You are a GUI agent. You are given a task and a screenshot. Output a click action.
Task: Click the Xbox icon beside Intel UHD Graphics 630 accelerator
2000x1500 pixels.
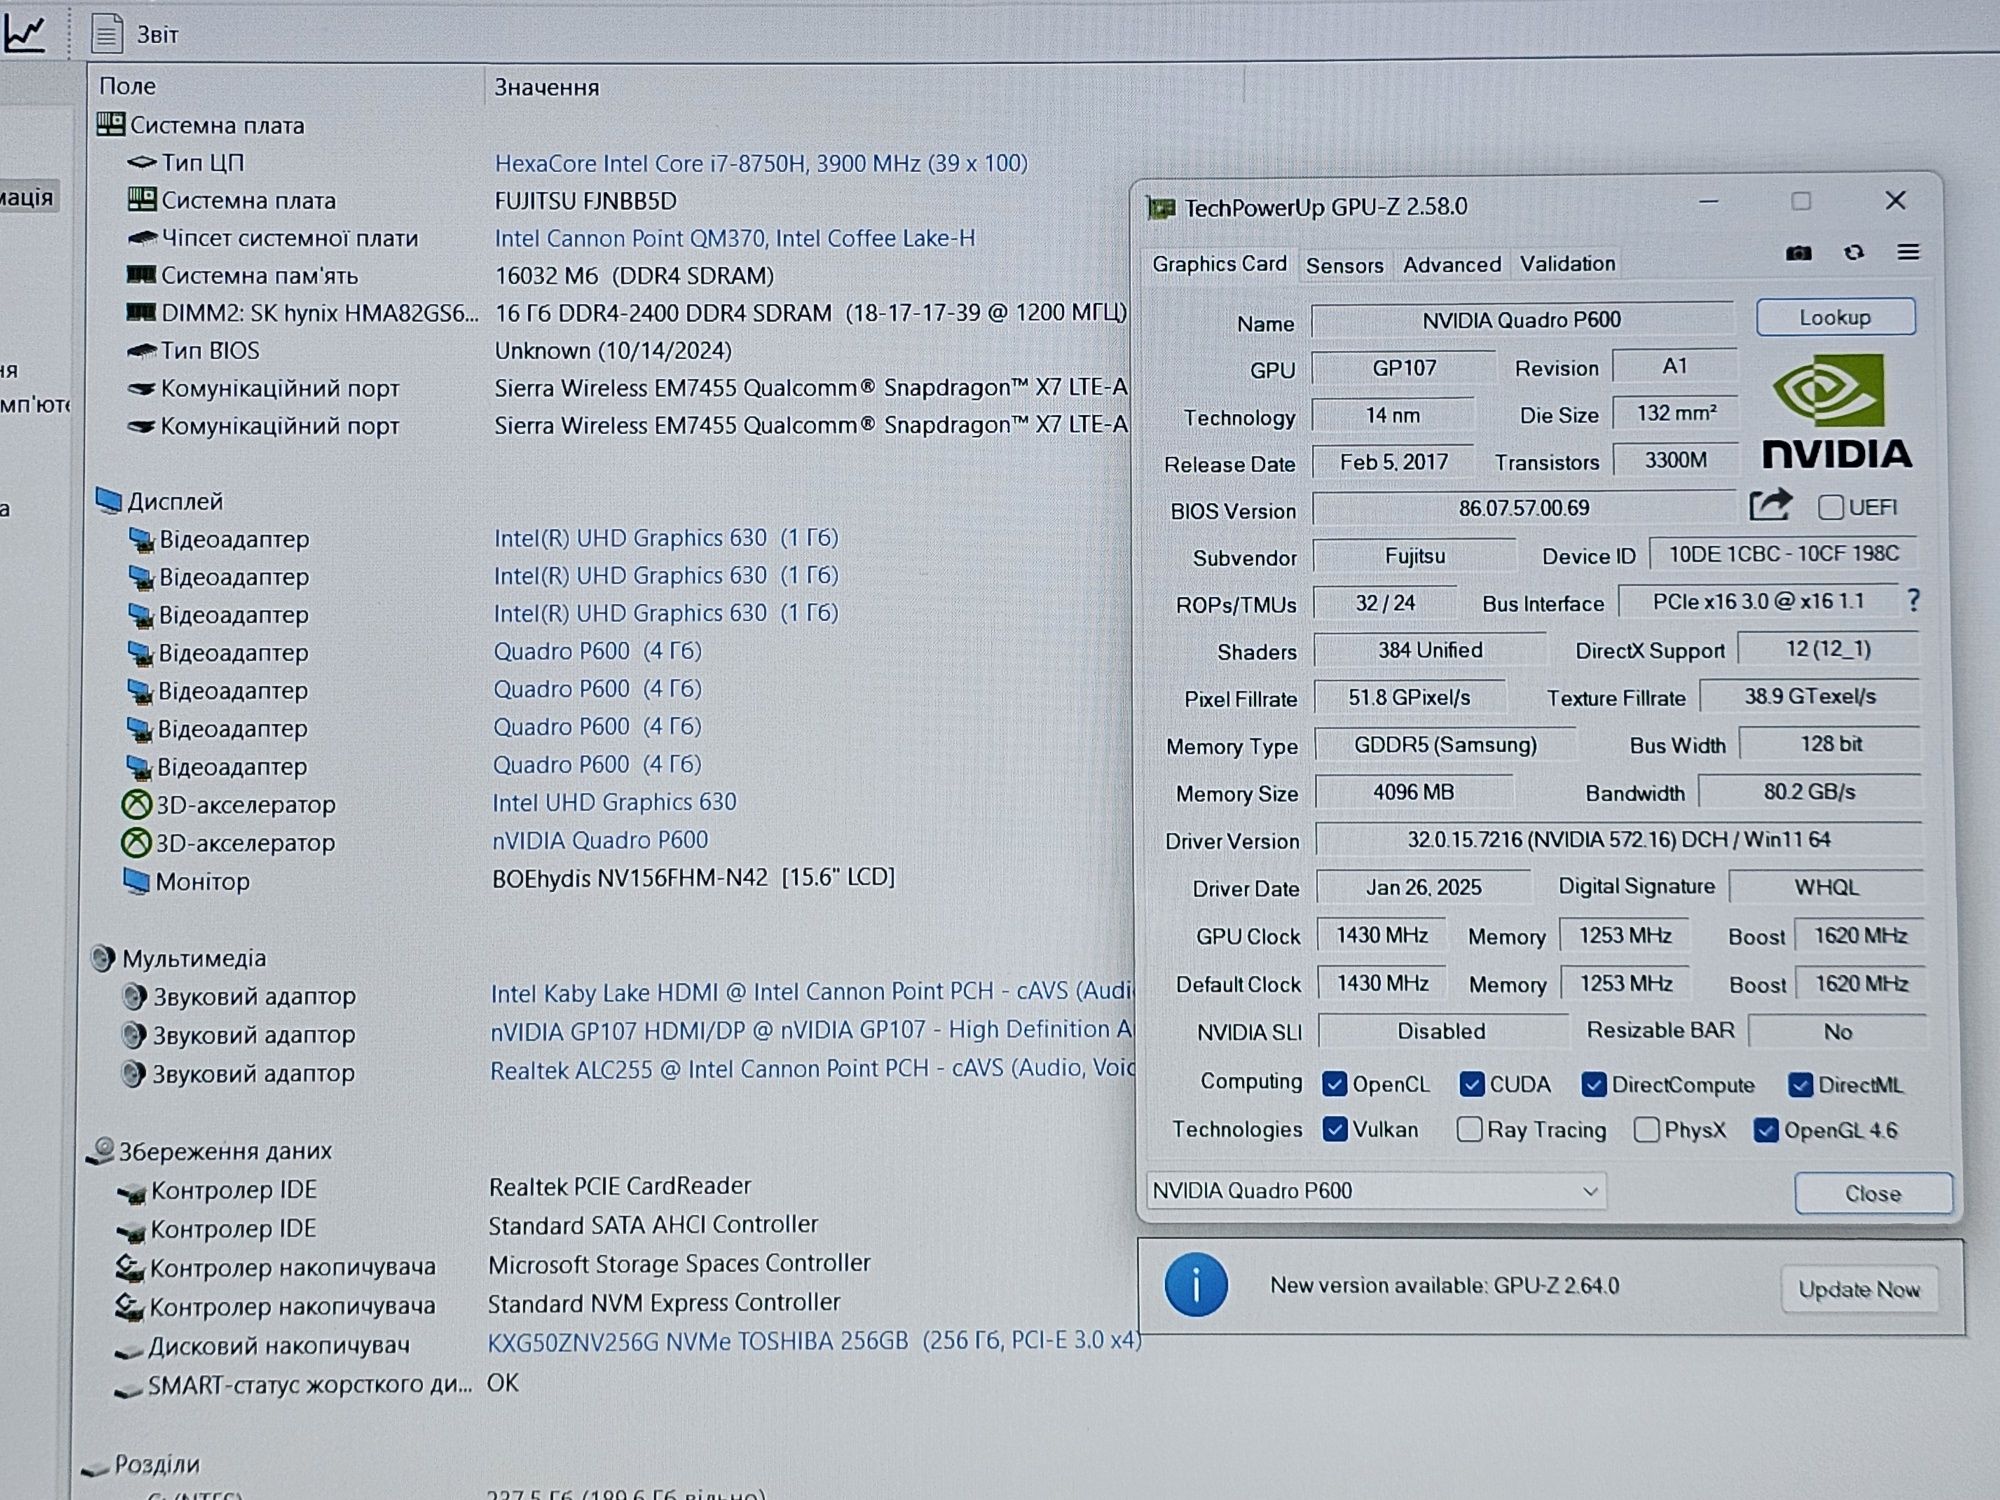point(136,805)
